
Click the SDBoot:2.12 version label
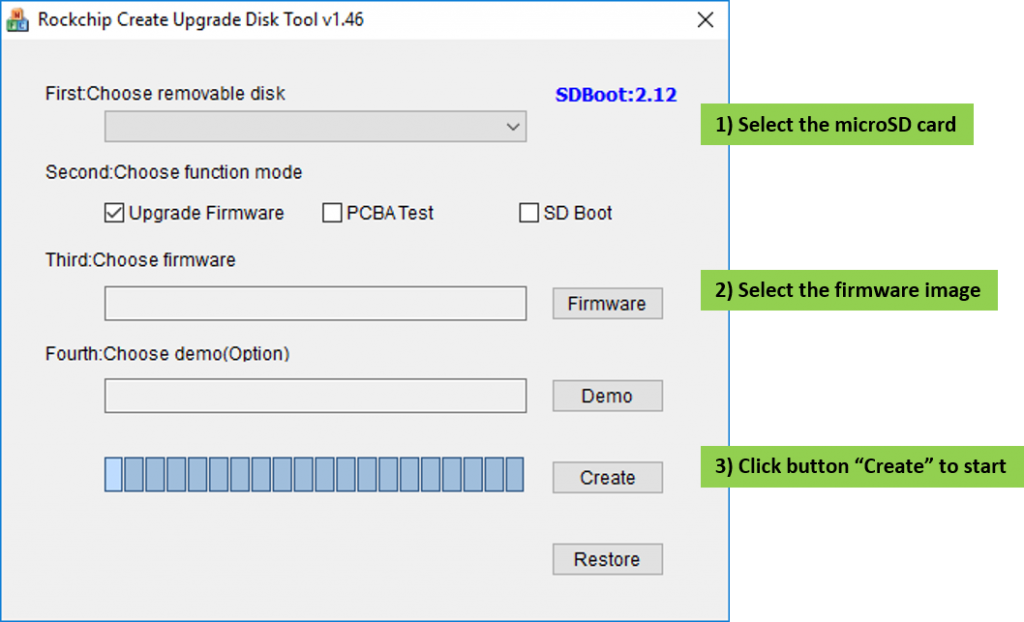(x=616, y=95)
